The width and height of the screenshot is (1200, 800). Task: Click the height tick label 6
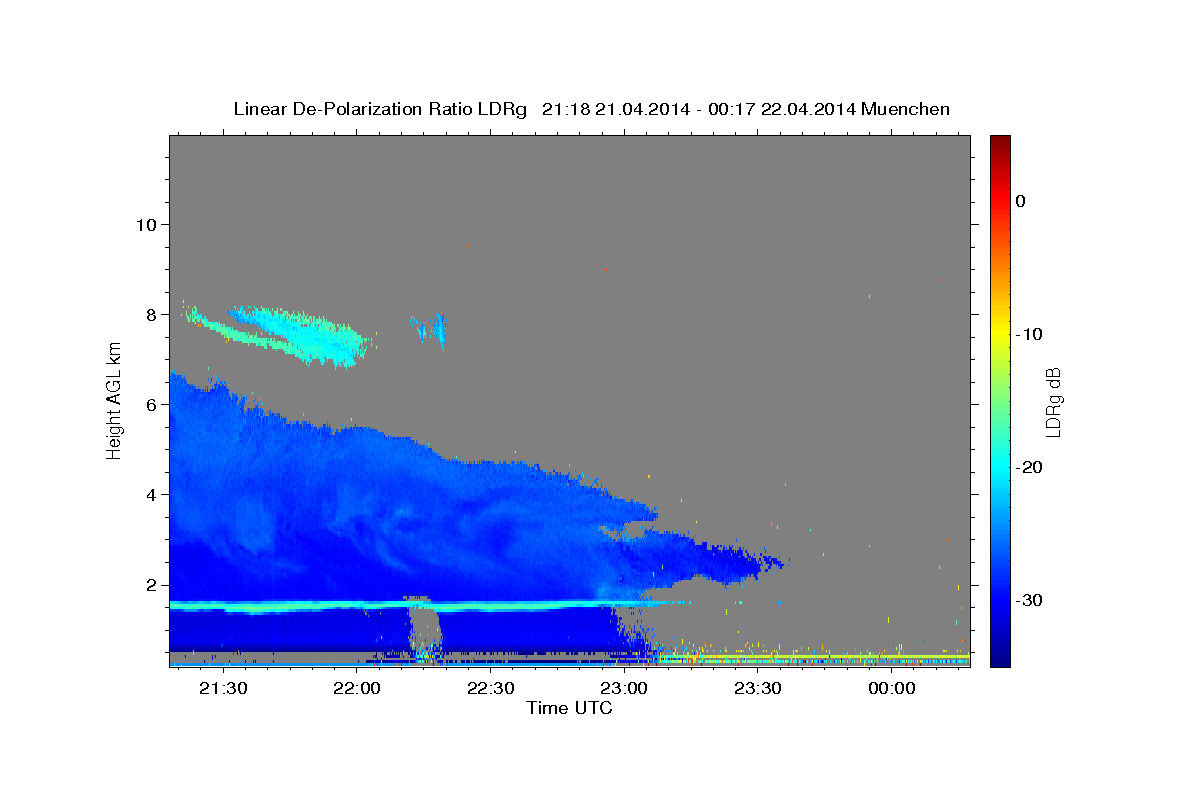point(153,404)
